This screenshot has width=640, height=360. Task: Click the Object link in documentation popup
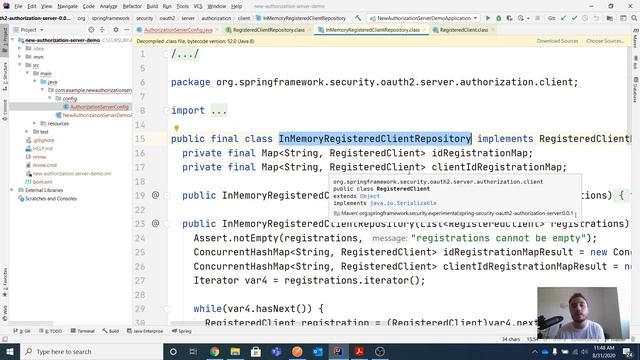(370, 196)
